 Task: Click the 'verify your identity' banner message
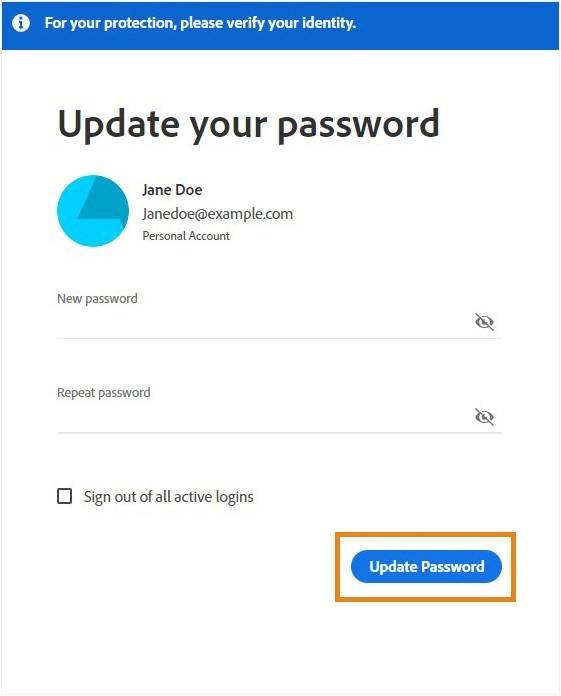point(200,23)
